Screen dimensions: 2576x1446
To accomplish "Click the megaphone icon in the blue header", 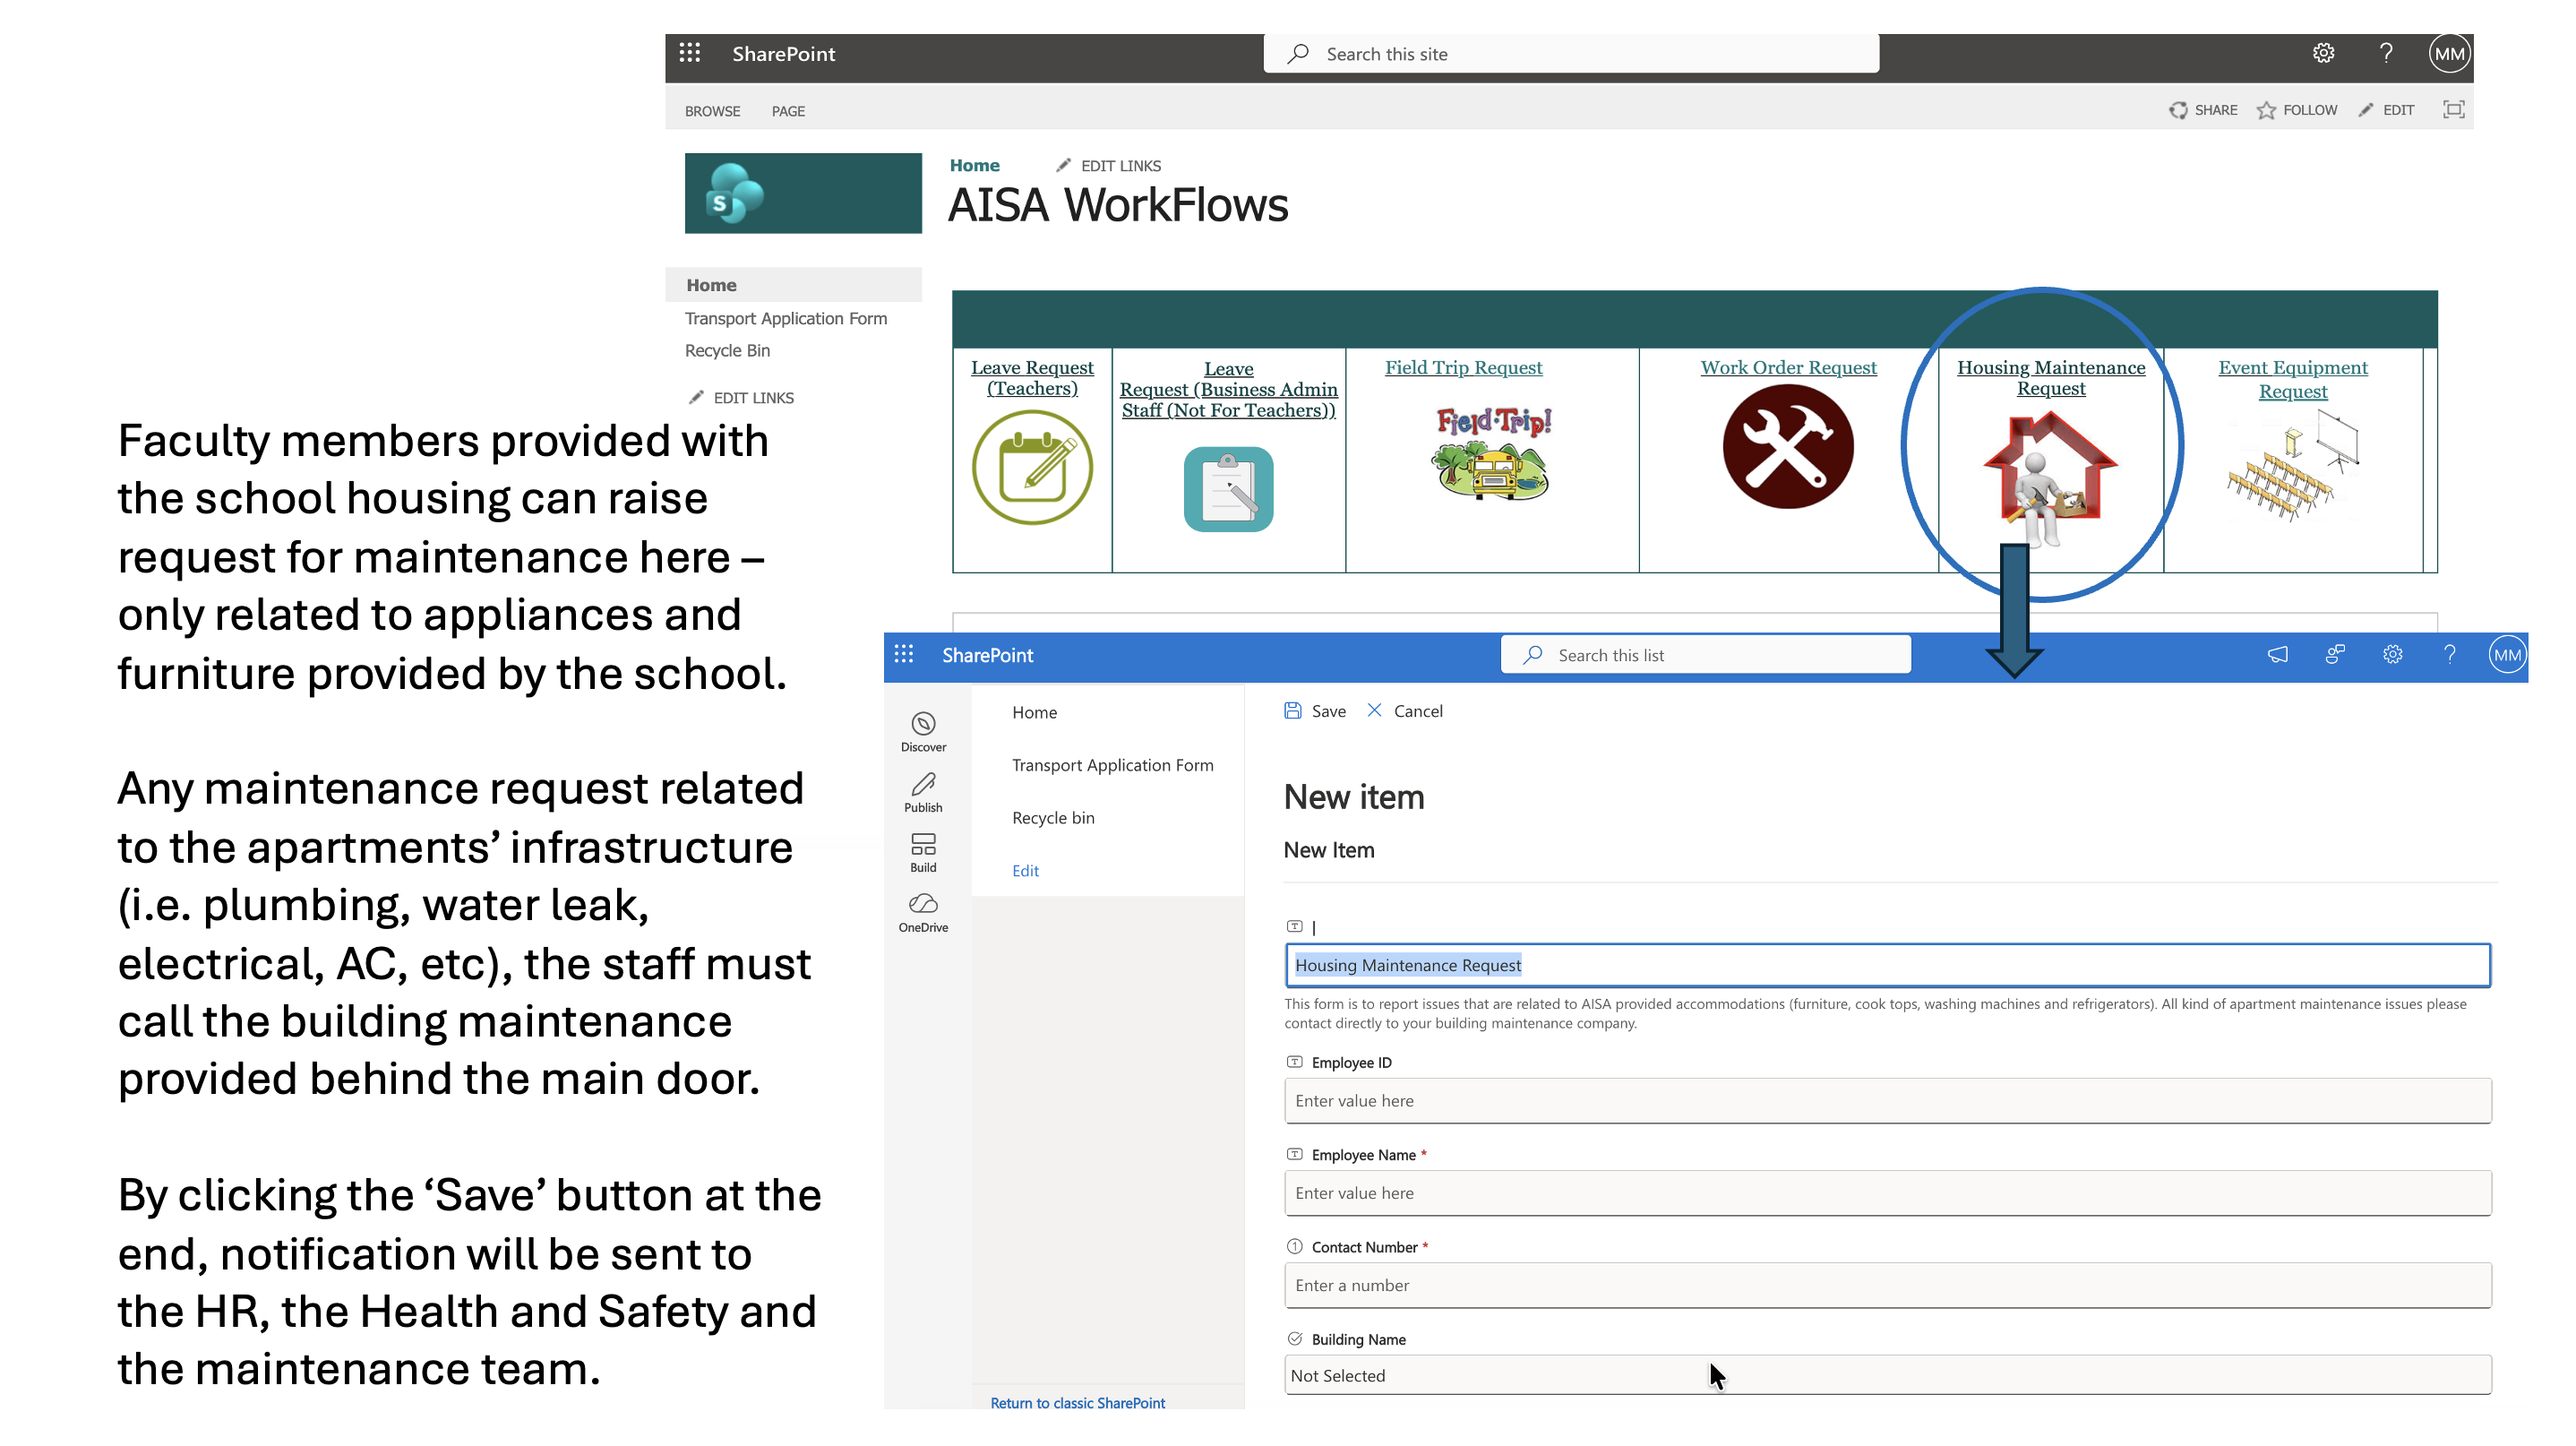I will click(2277, 655).
